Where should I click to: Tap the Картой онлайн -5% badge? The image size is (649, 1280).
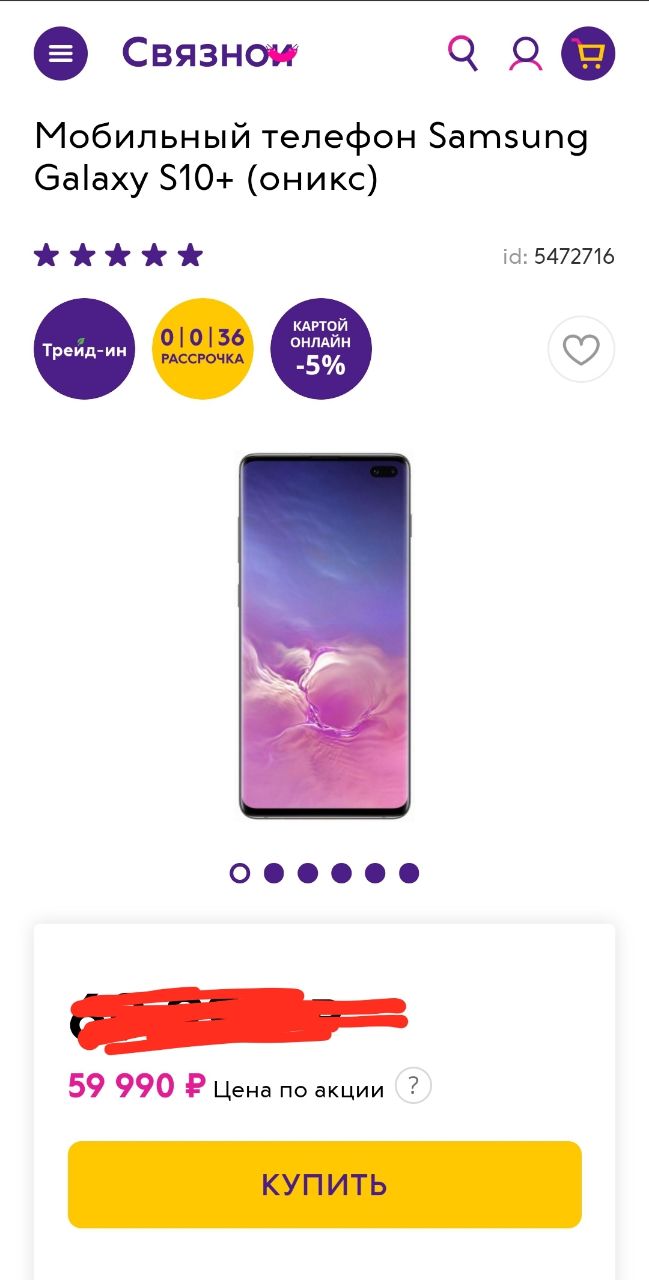pos(321,349)
